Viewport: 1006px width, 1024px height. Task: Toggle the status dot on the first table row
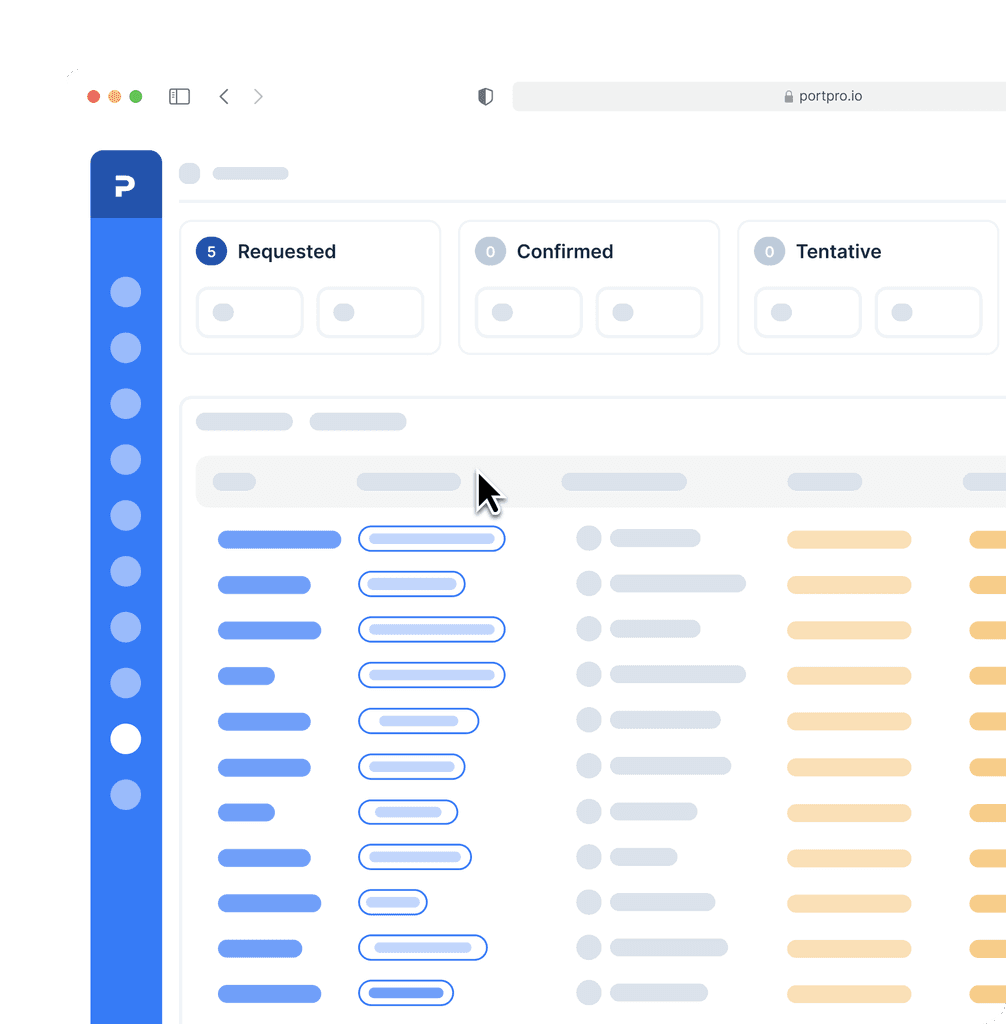click(x=588, y=538)
